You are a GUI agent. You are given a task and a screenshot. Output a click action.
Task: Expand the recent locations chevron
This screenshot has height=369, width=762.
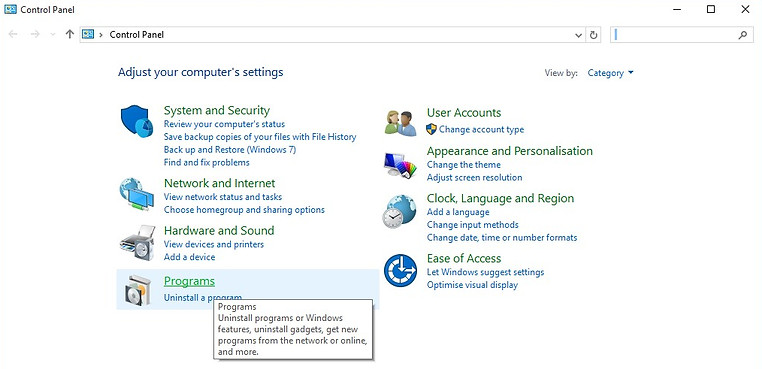point(52,35)
